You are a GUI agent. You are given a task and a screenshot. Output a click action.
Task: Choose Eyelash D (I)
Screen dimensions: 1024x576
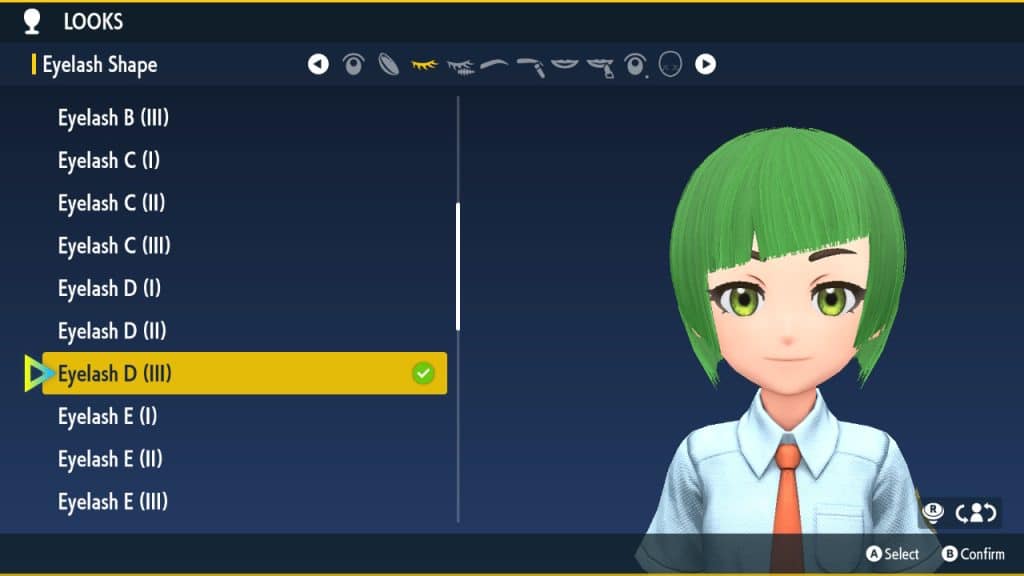(110, 289)
